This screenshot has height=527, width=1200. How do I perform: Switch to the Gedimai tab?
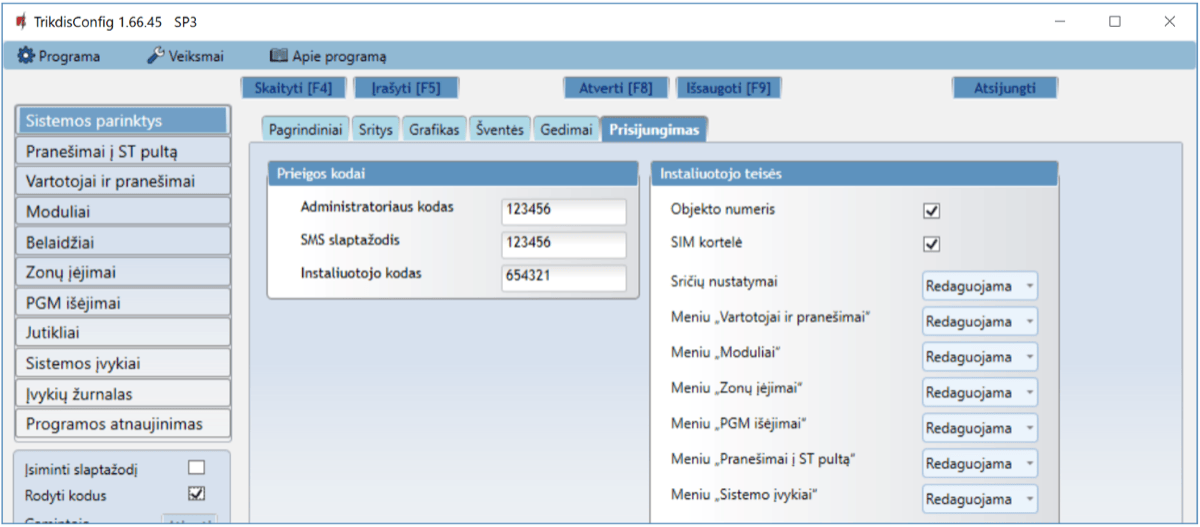click(566, 130)
